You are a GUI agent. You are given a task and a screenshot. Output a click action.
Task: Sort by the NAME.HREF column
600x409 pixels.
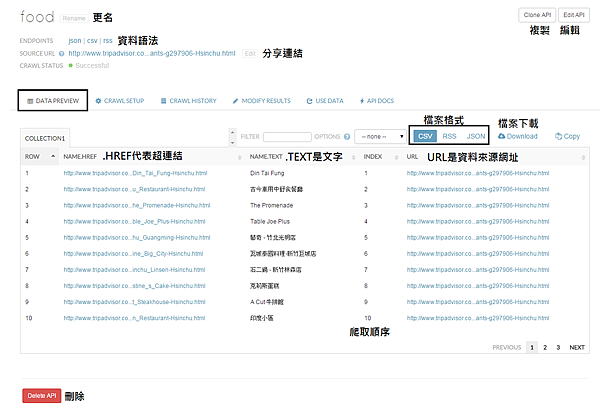coord(240,157)
